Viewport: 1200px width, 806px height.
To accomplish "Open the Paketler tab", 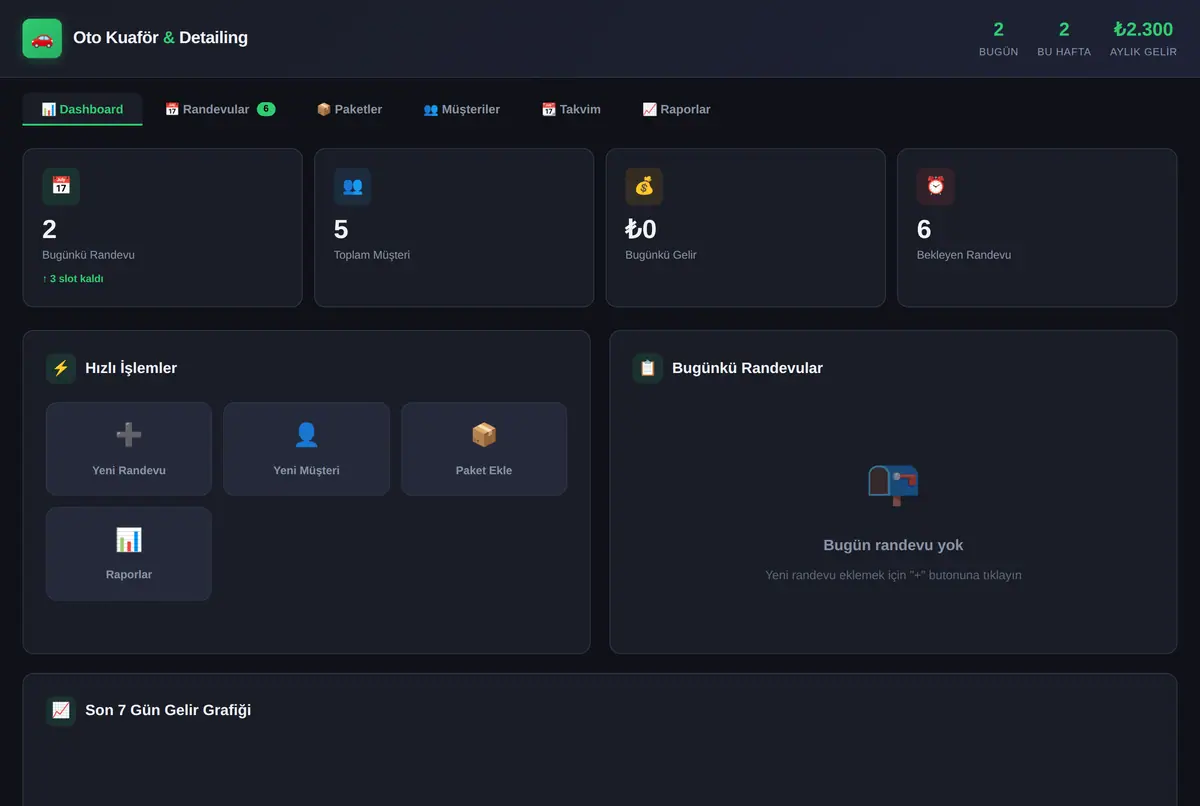I will (x=349, y=109).
